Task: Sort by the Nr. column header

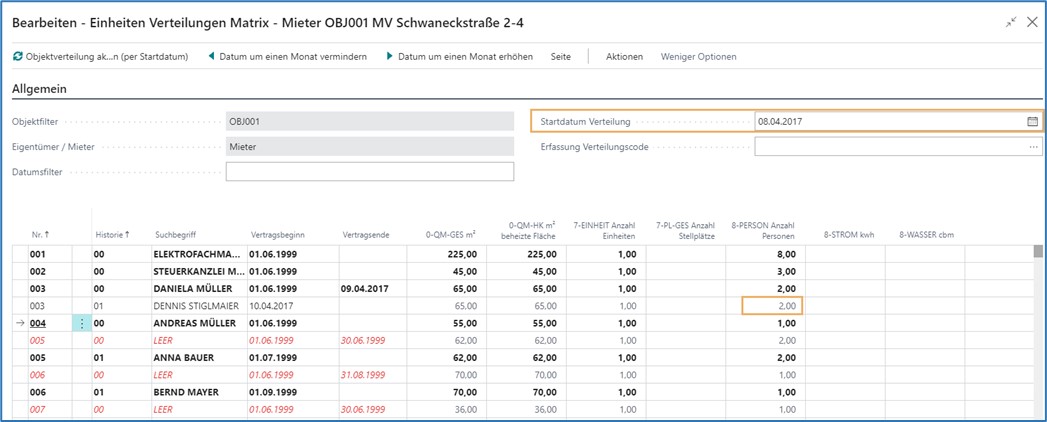Action: (41, 235)
